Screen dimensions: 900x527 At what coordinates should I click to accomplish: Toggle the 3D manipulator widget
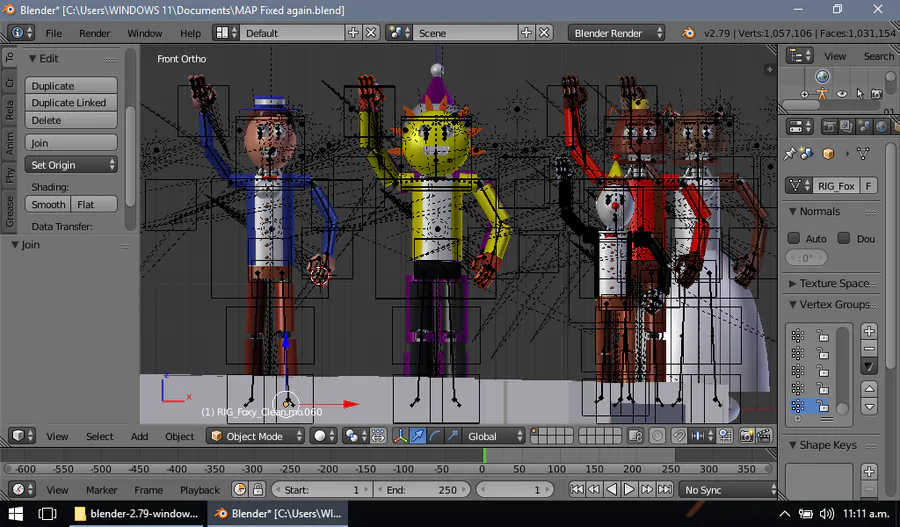(x=400, y=436)
